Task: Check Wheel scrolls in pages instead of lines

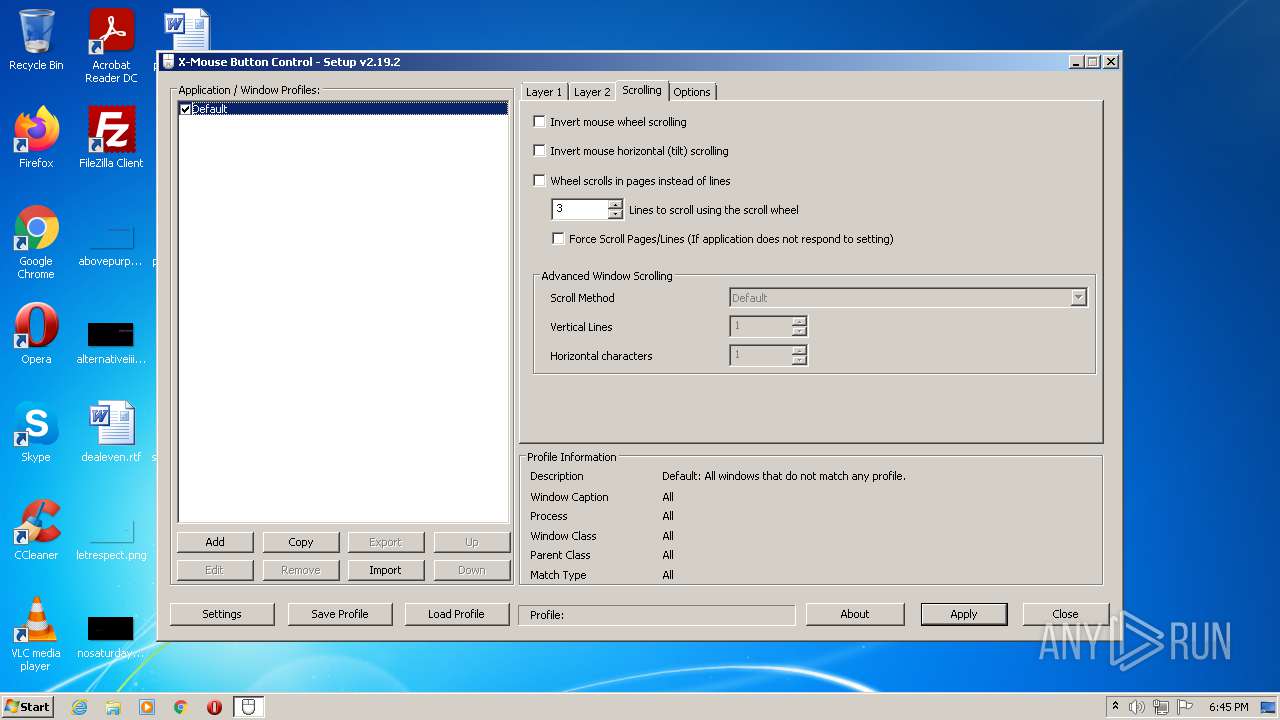Action: tap(540, 181)
